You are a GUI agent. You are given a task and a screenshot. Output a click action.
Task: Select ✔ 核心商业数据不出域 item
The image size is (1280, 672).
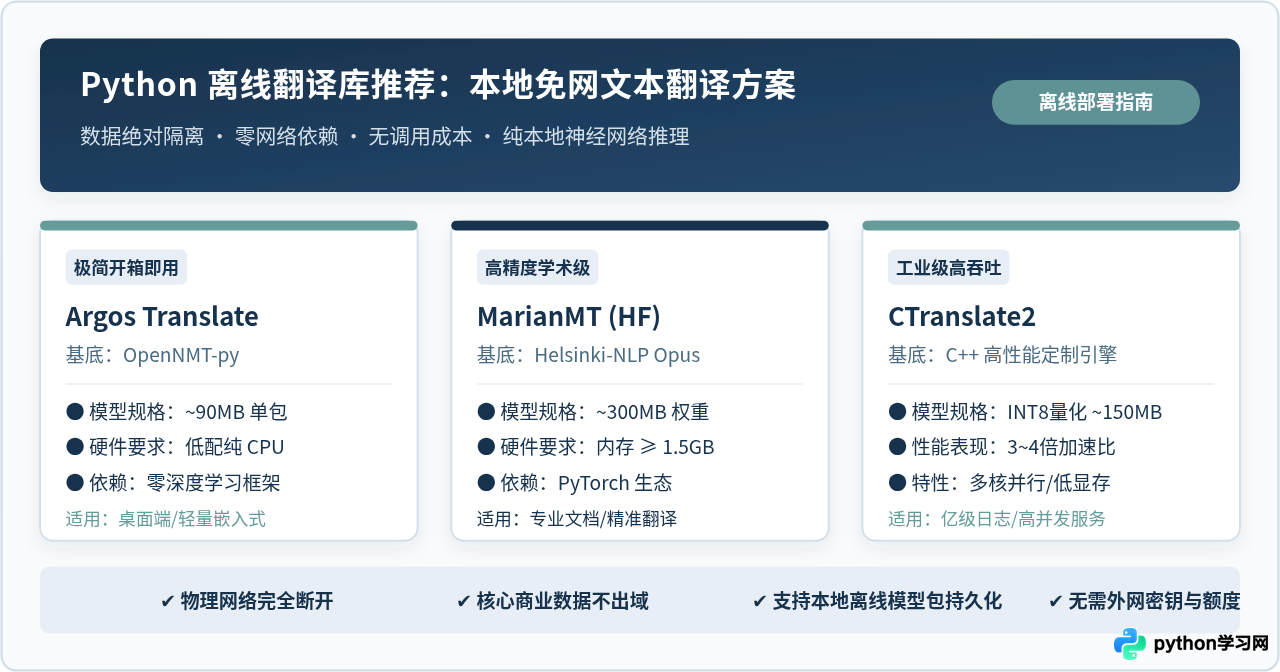552,601
